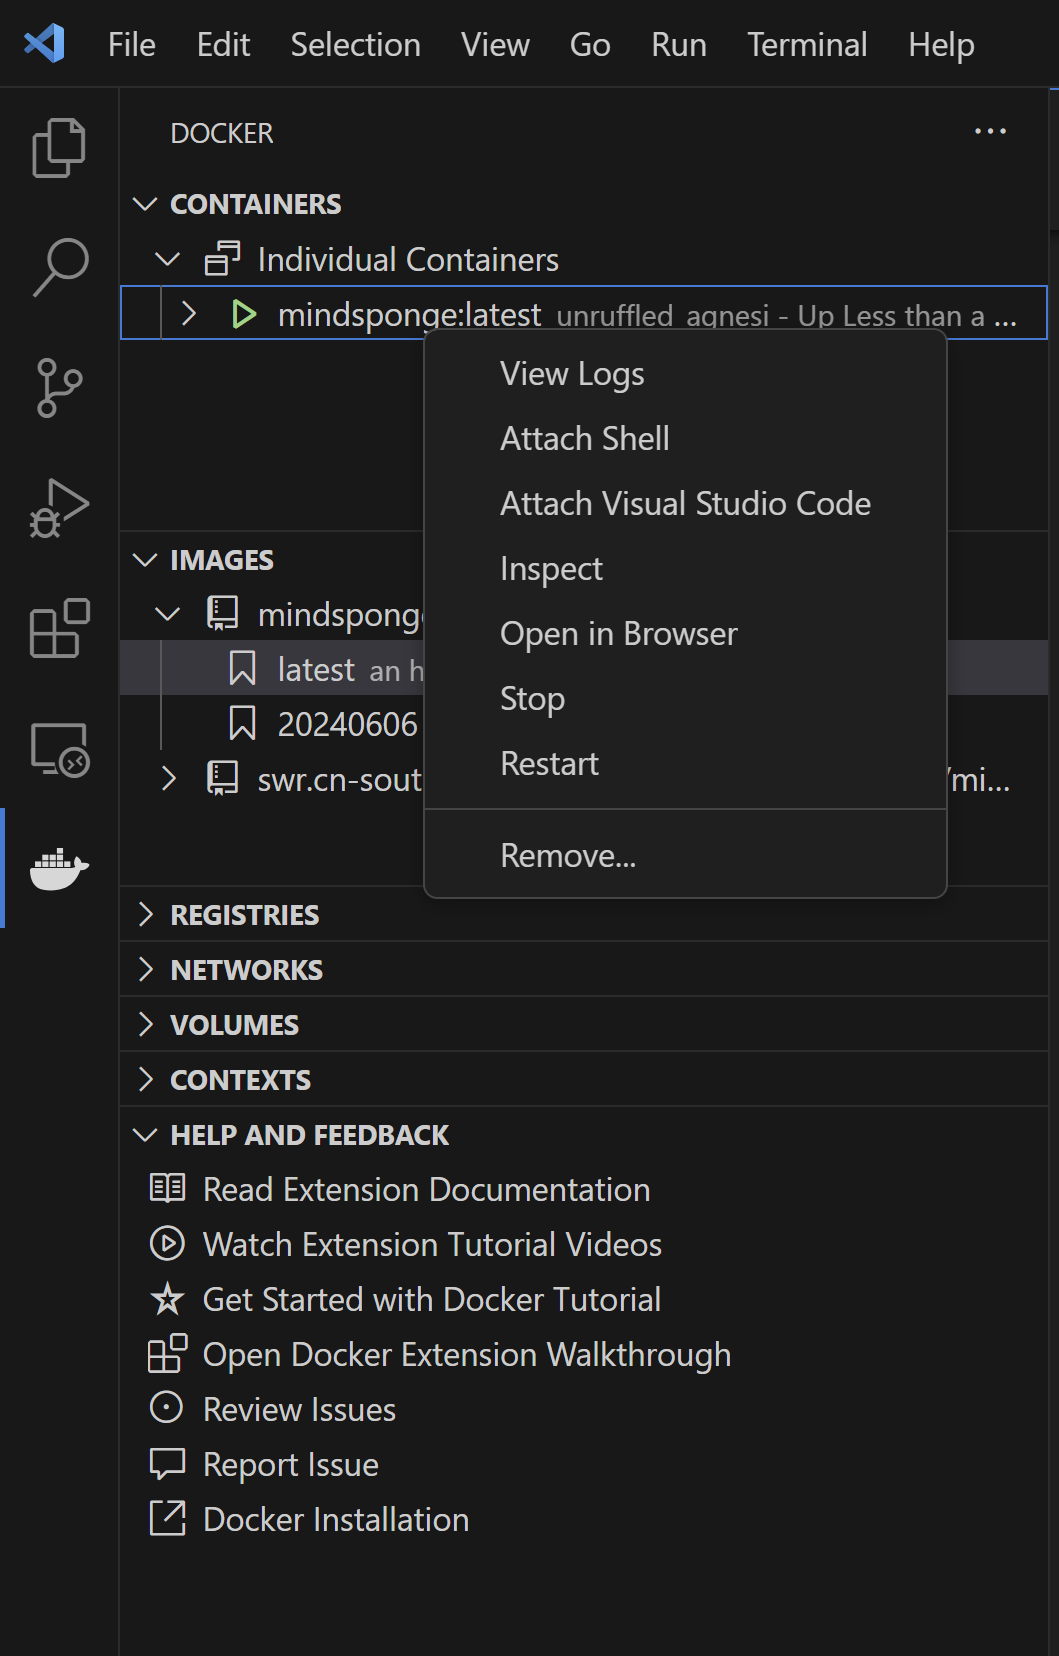This screenshot has width=1059, height=1656.
Task: Open Remote Explorer view
Action: (59, 750)
